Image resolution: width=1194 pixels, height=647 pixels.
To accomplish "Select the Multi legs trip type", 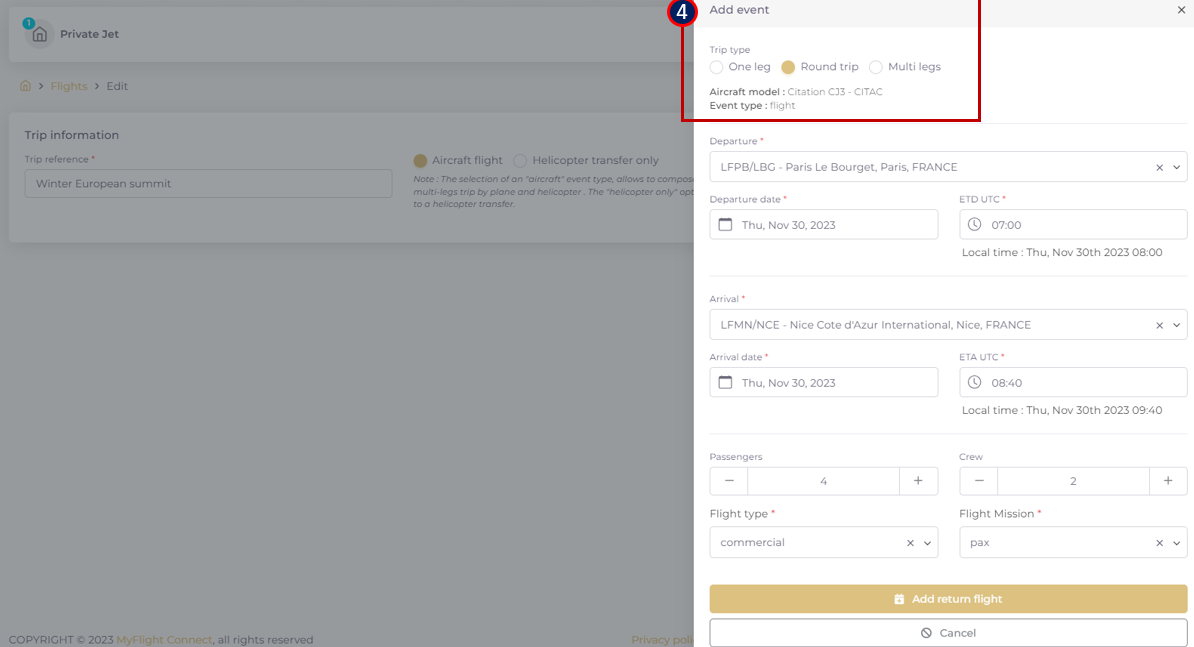I will (x=876, y=67).
